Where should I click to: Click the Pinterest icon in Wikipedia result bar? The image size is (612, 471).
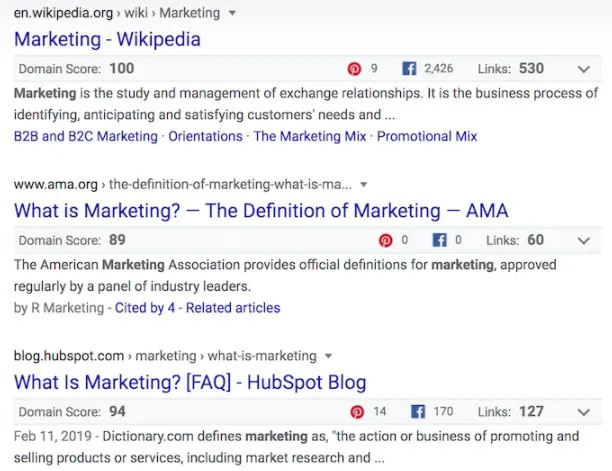click(x=354, y=69)
